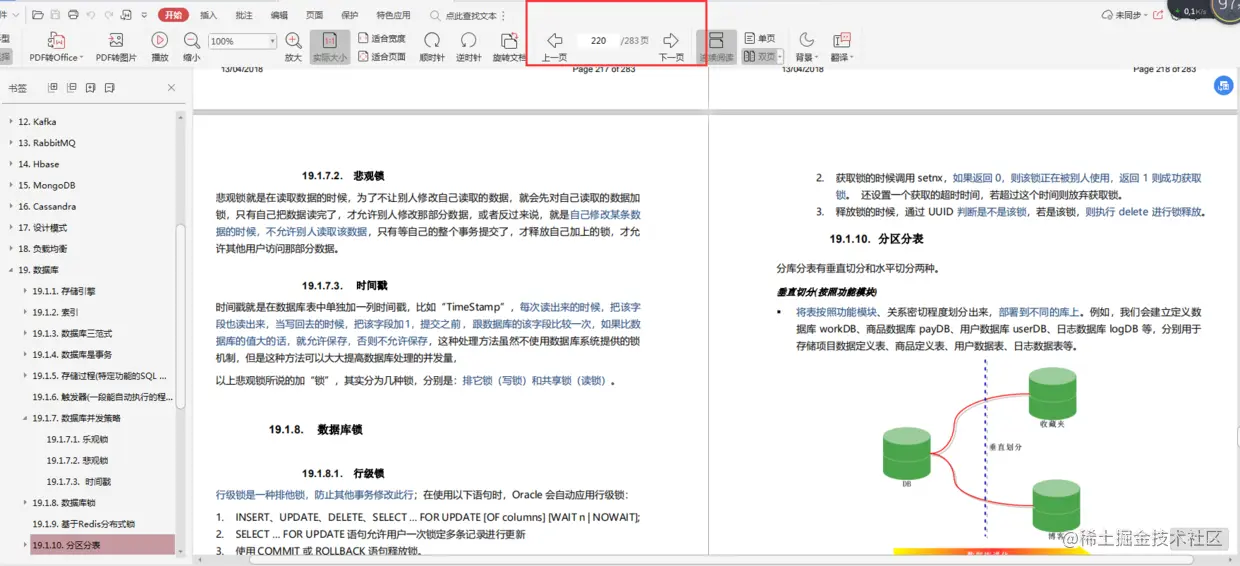Click the rotate document (旋转文档) tool

pos(509,46)
